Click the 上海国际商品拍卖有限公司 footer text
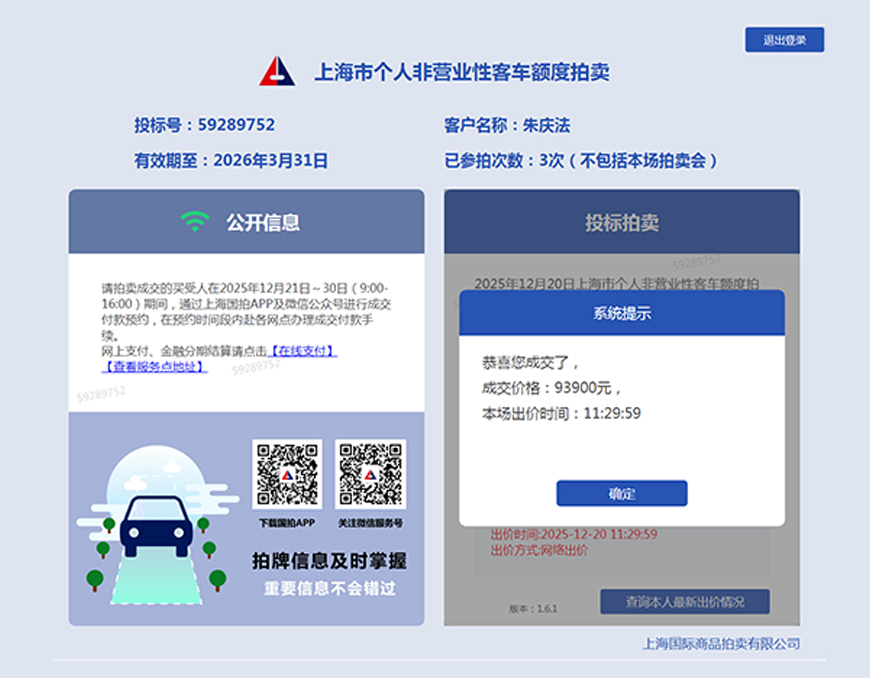Image resolution: width=870 pixels, height=678 pixels. [x=720, y=644]
